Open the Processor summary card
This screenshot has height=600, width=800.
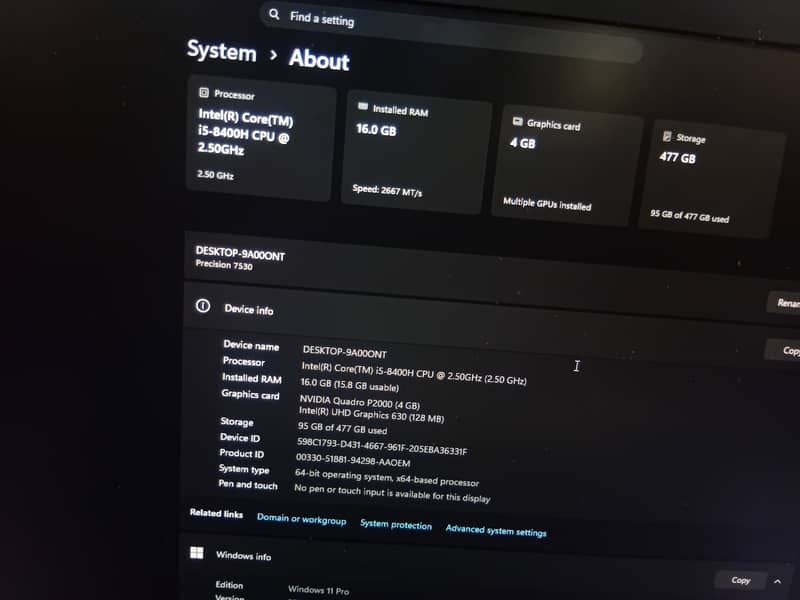pyautogui.click(x=260, y=138)
